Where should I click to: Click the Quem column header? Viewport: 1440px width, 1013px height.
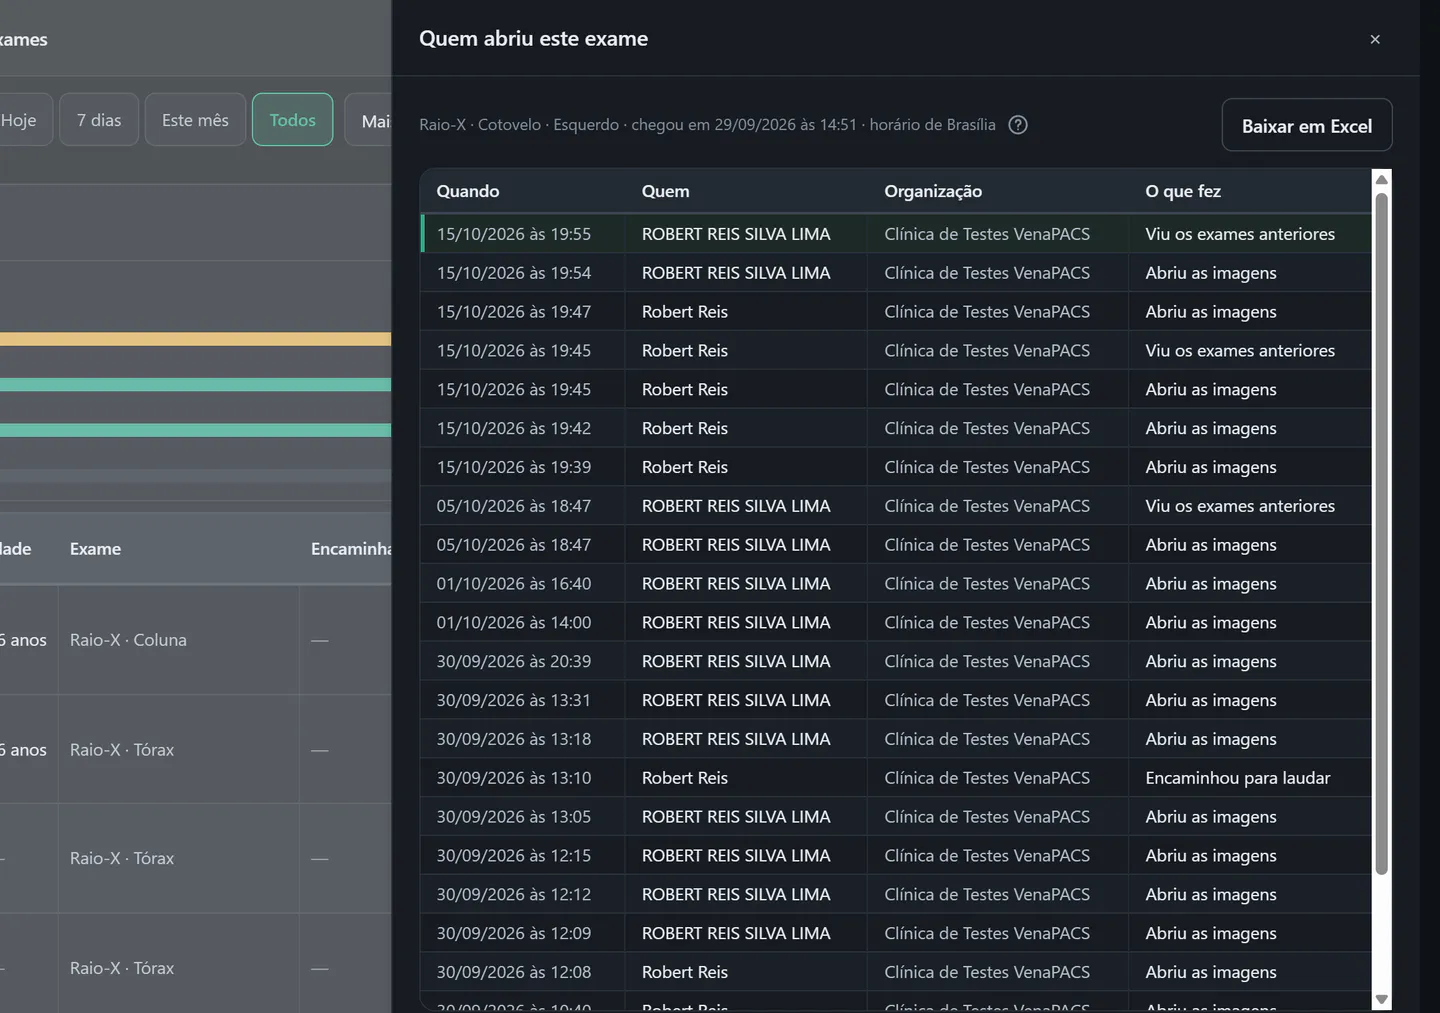tap(665, 191)
